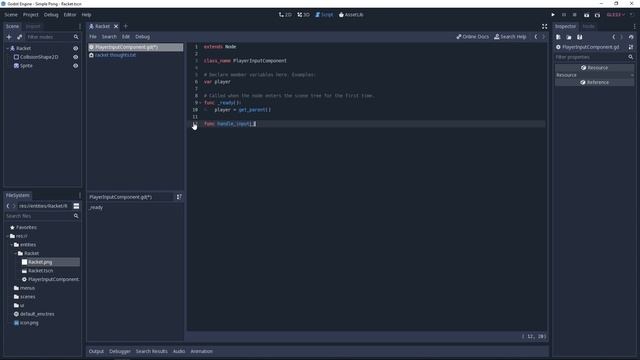Open the Inspector object history list icon

(631, 37)
